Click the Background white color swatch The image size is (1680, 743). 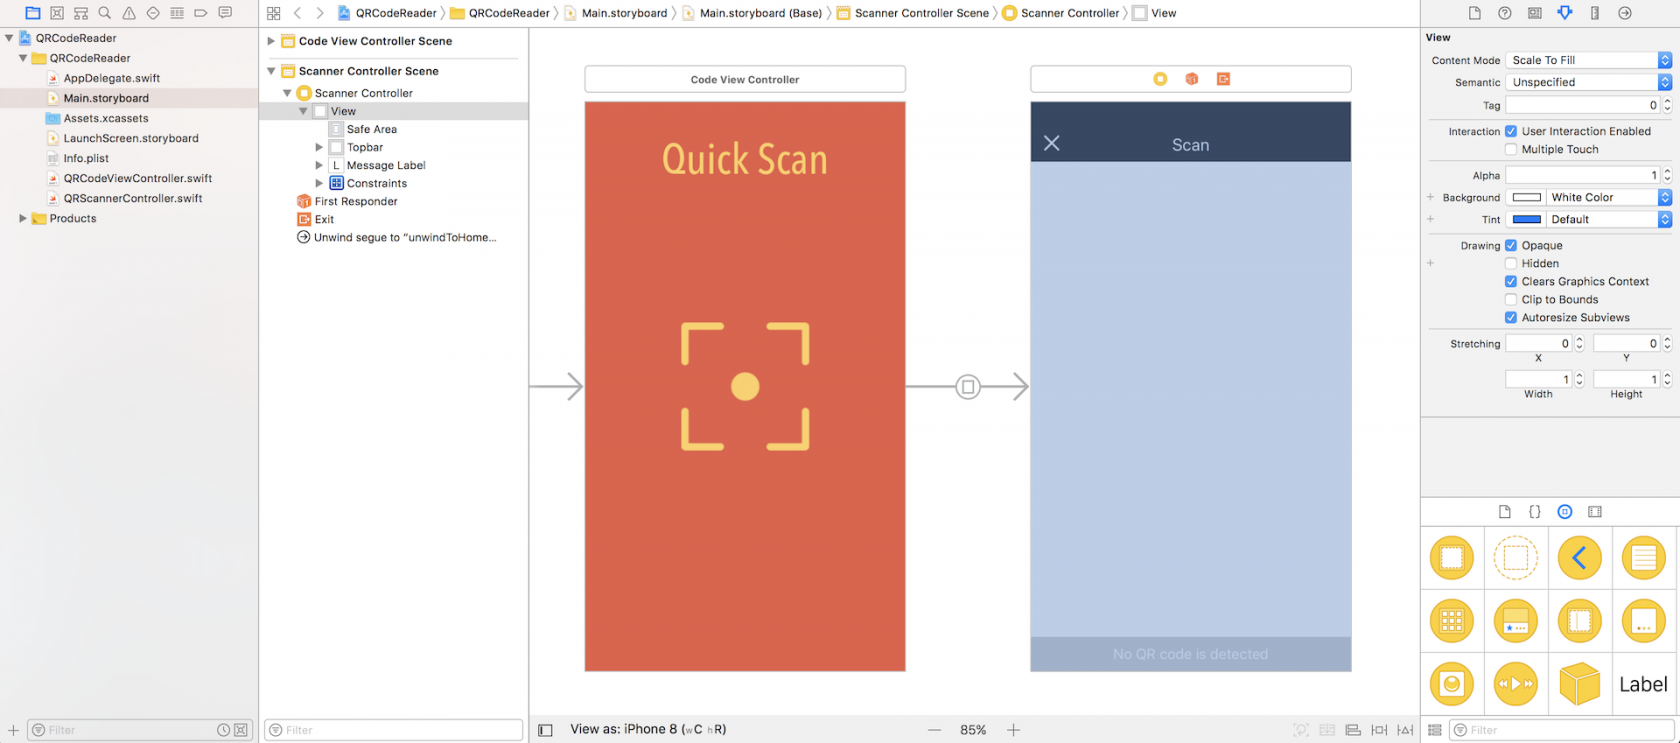point(1526,197)
